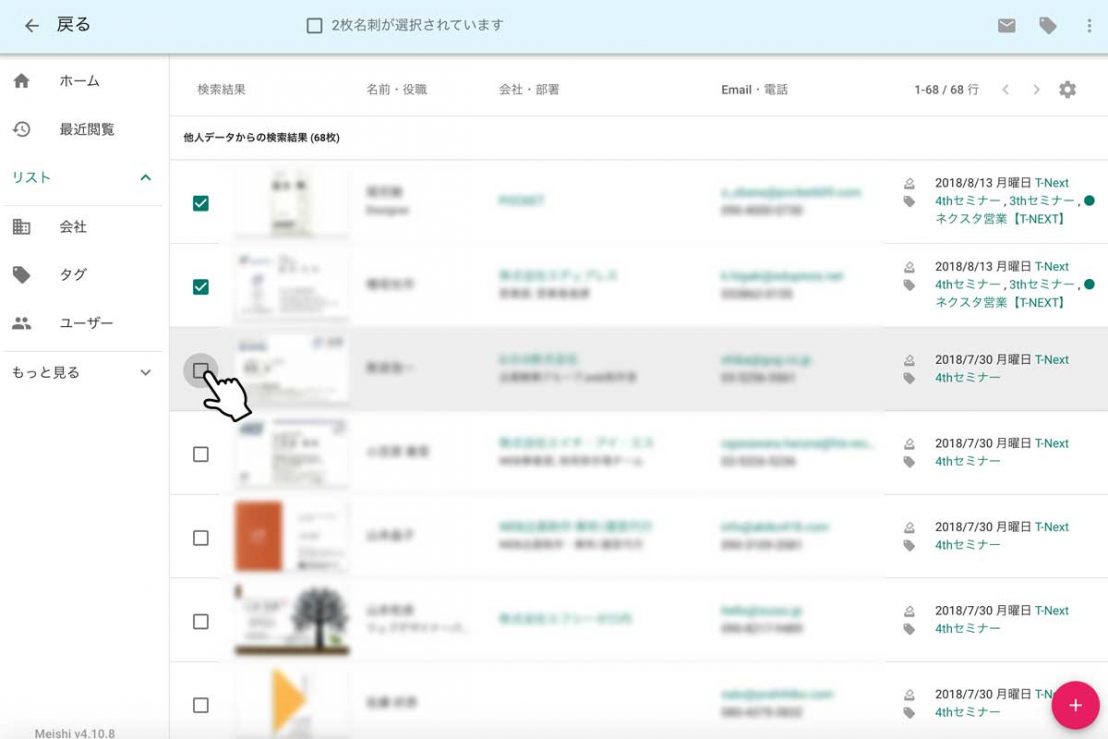The image size is (1108, 739).
Task: Open table settings gear icon
Action: click(1067, 90)
